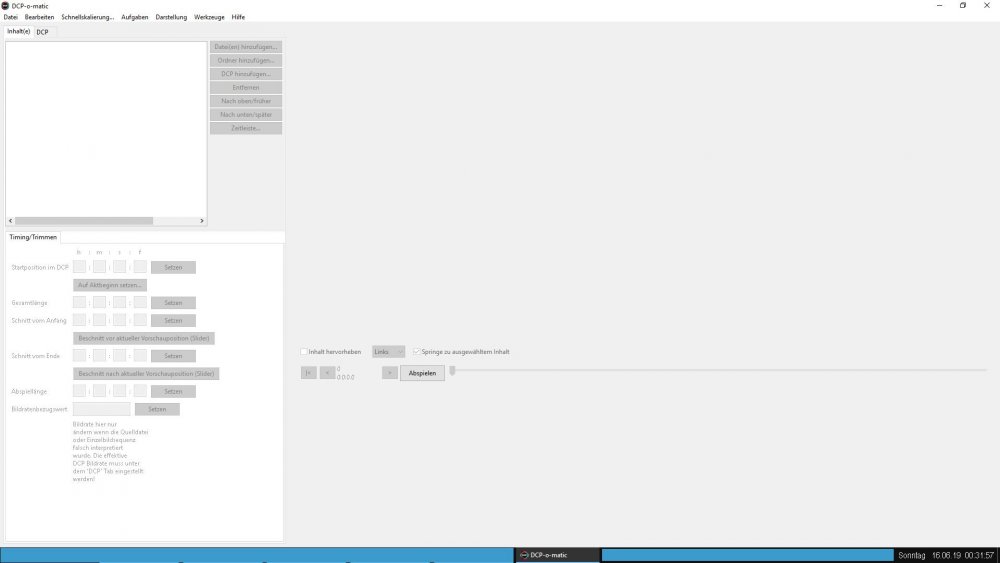
Task: Open the 'Links' eye dropdown
Action: coord(388,352)
